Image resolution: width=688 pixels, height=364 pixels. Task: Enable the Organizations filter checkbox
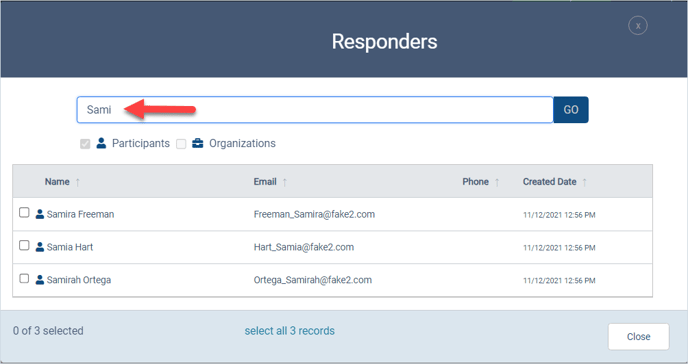[x=181, y=144]
